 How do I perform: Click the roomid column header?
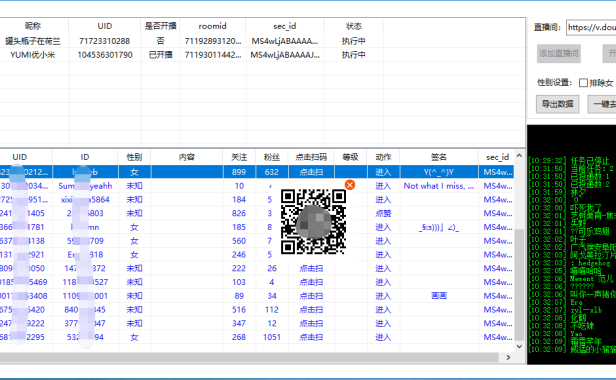point(213,26)
